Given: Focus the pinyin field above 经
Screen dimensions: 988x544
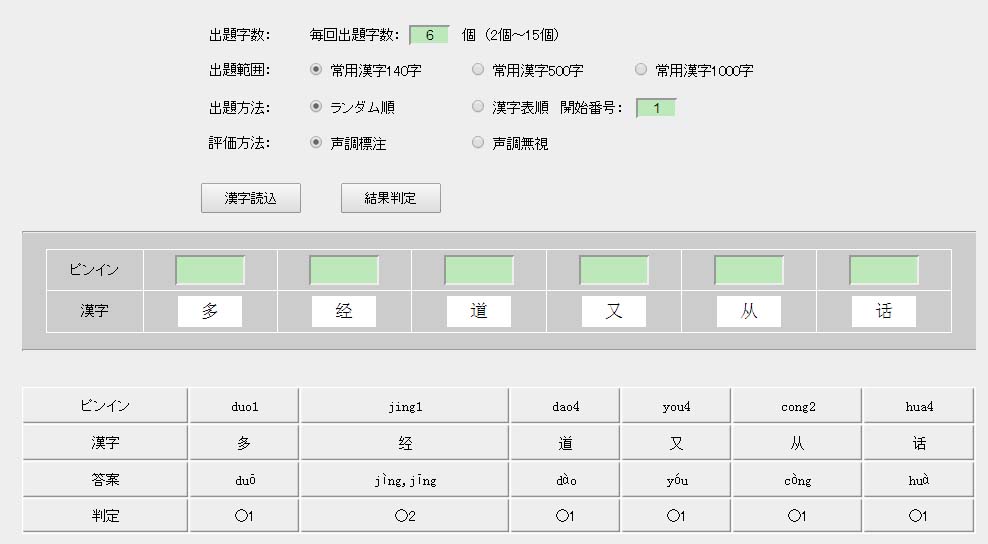Looking at the screenshot, I should point(344,270).
